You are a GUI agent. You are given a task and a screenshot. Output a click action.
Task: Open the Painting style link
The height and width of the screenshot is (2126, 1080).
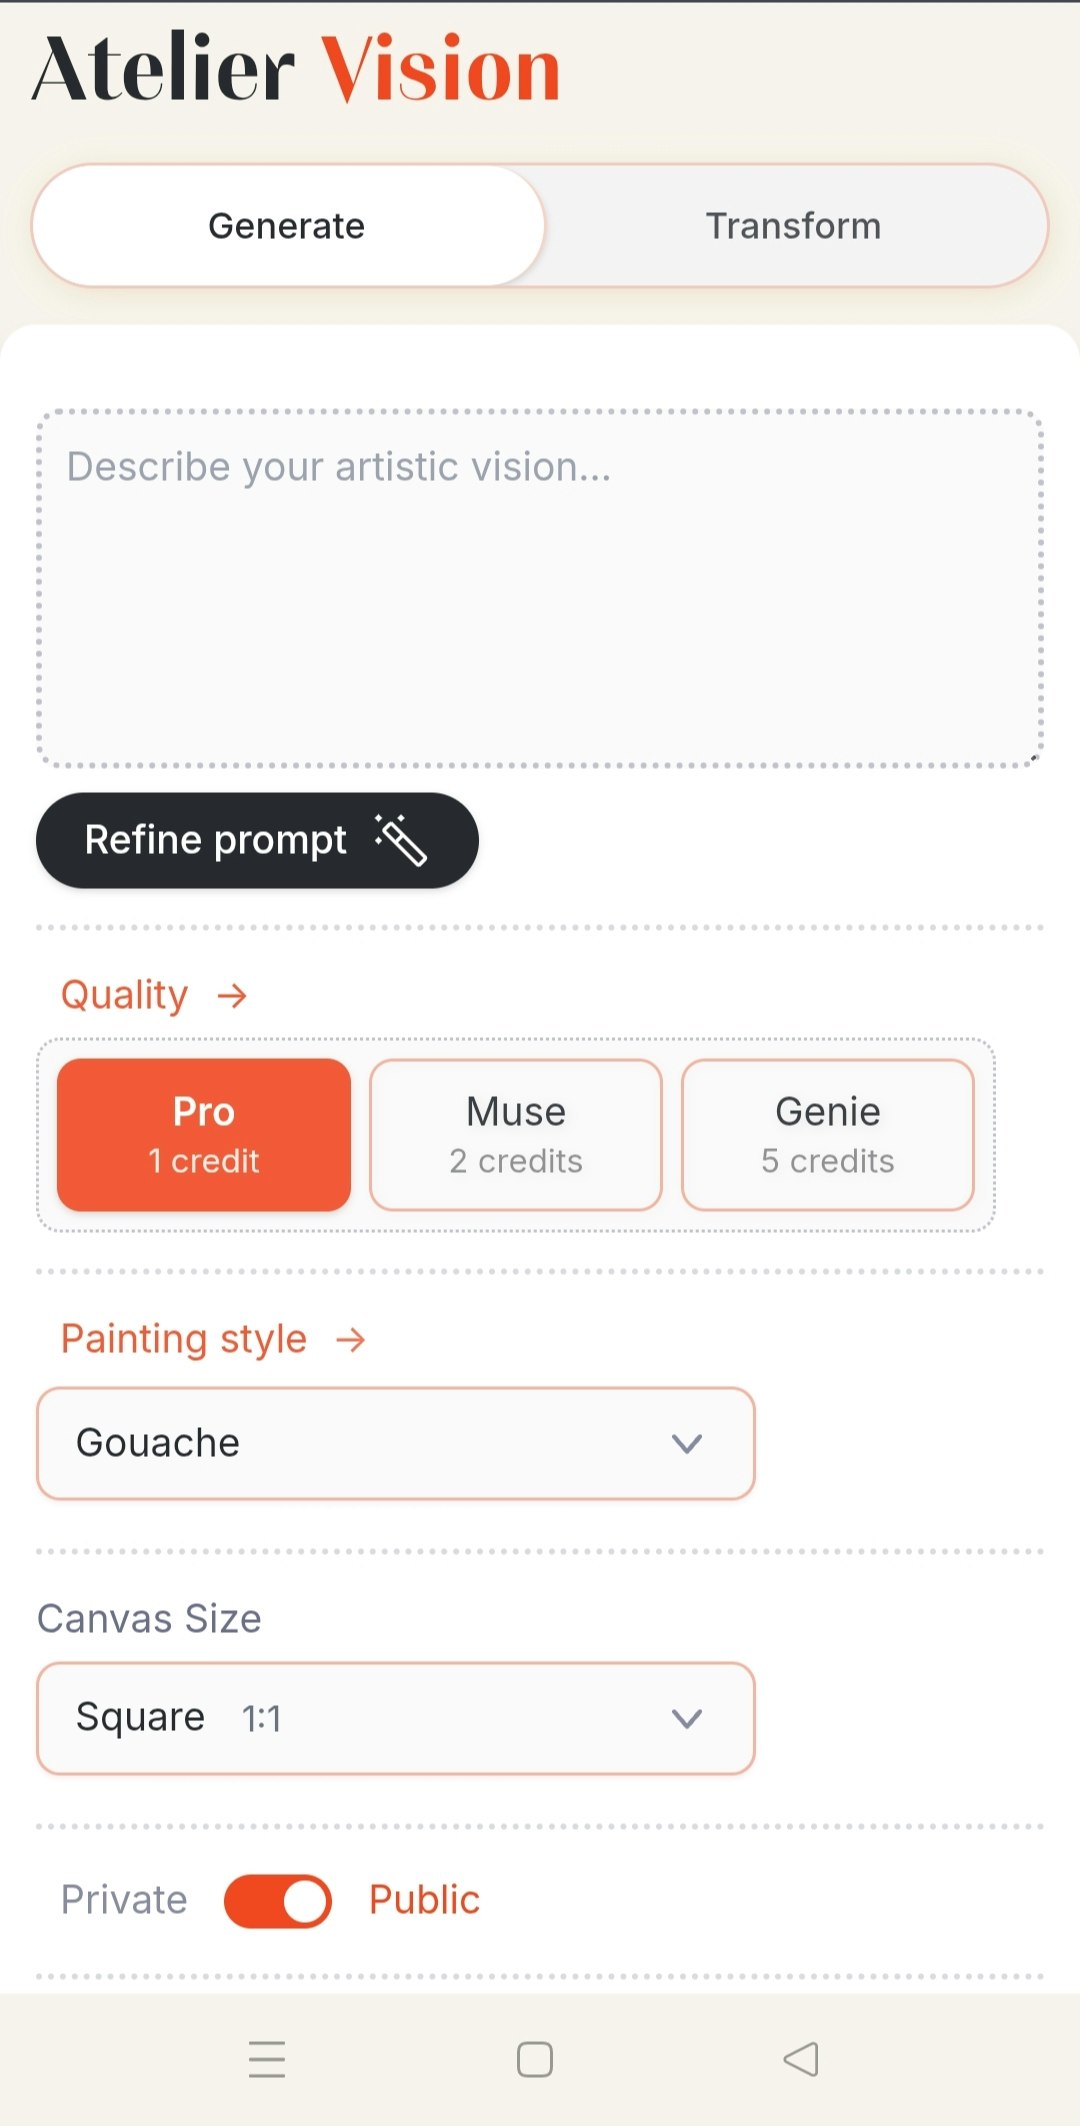[184, 1340]
